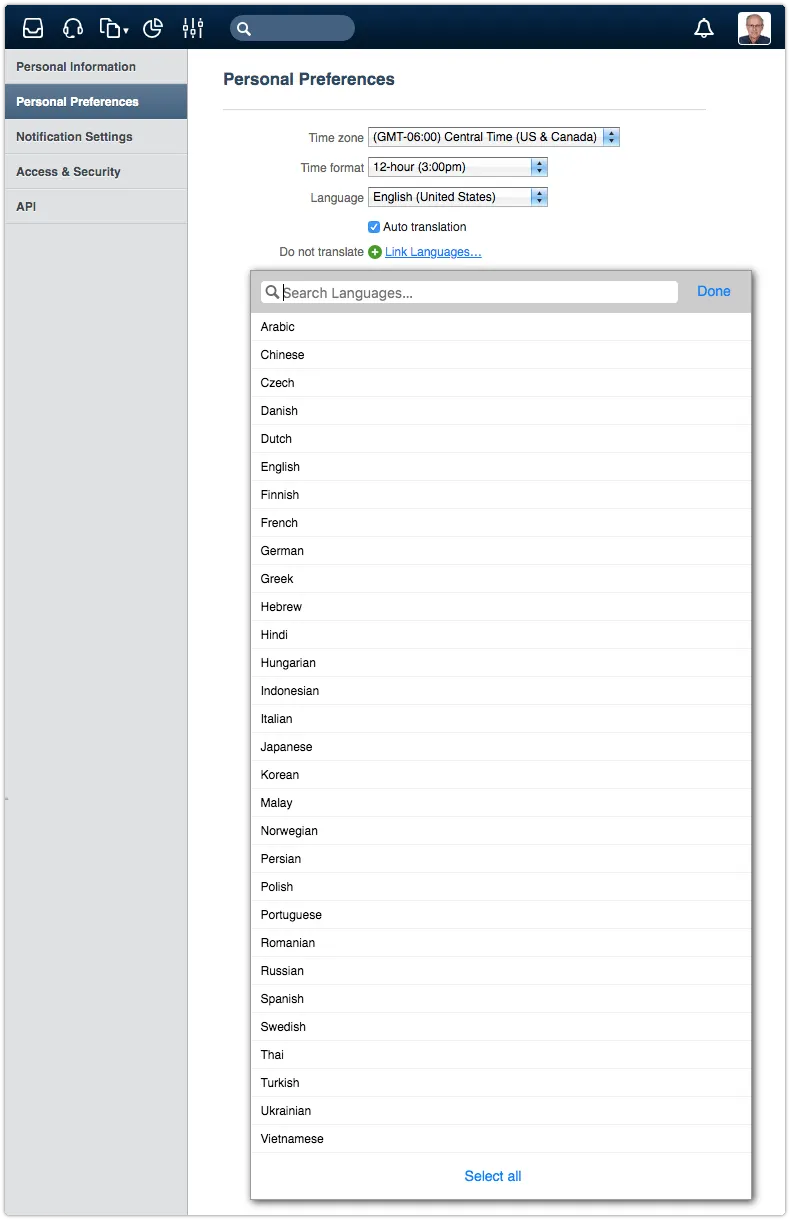The image size is (790, 1220).
Task: Select Russian from the list
Action: 501,971
